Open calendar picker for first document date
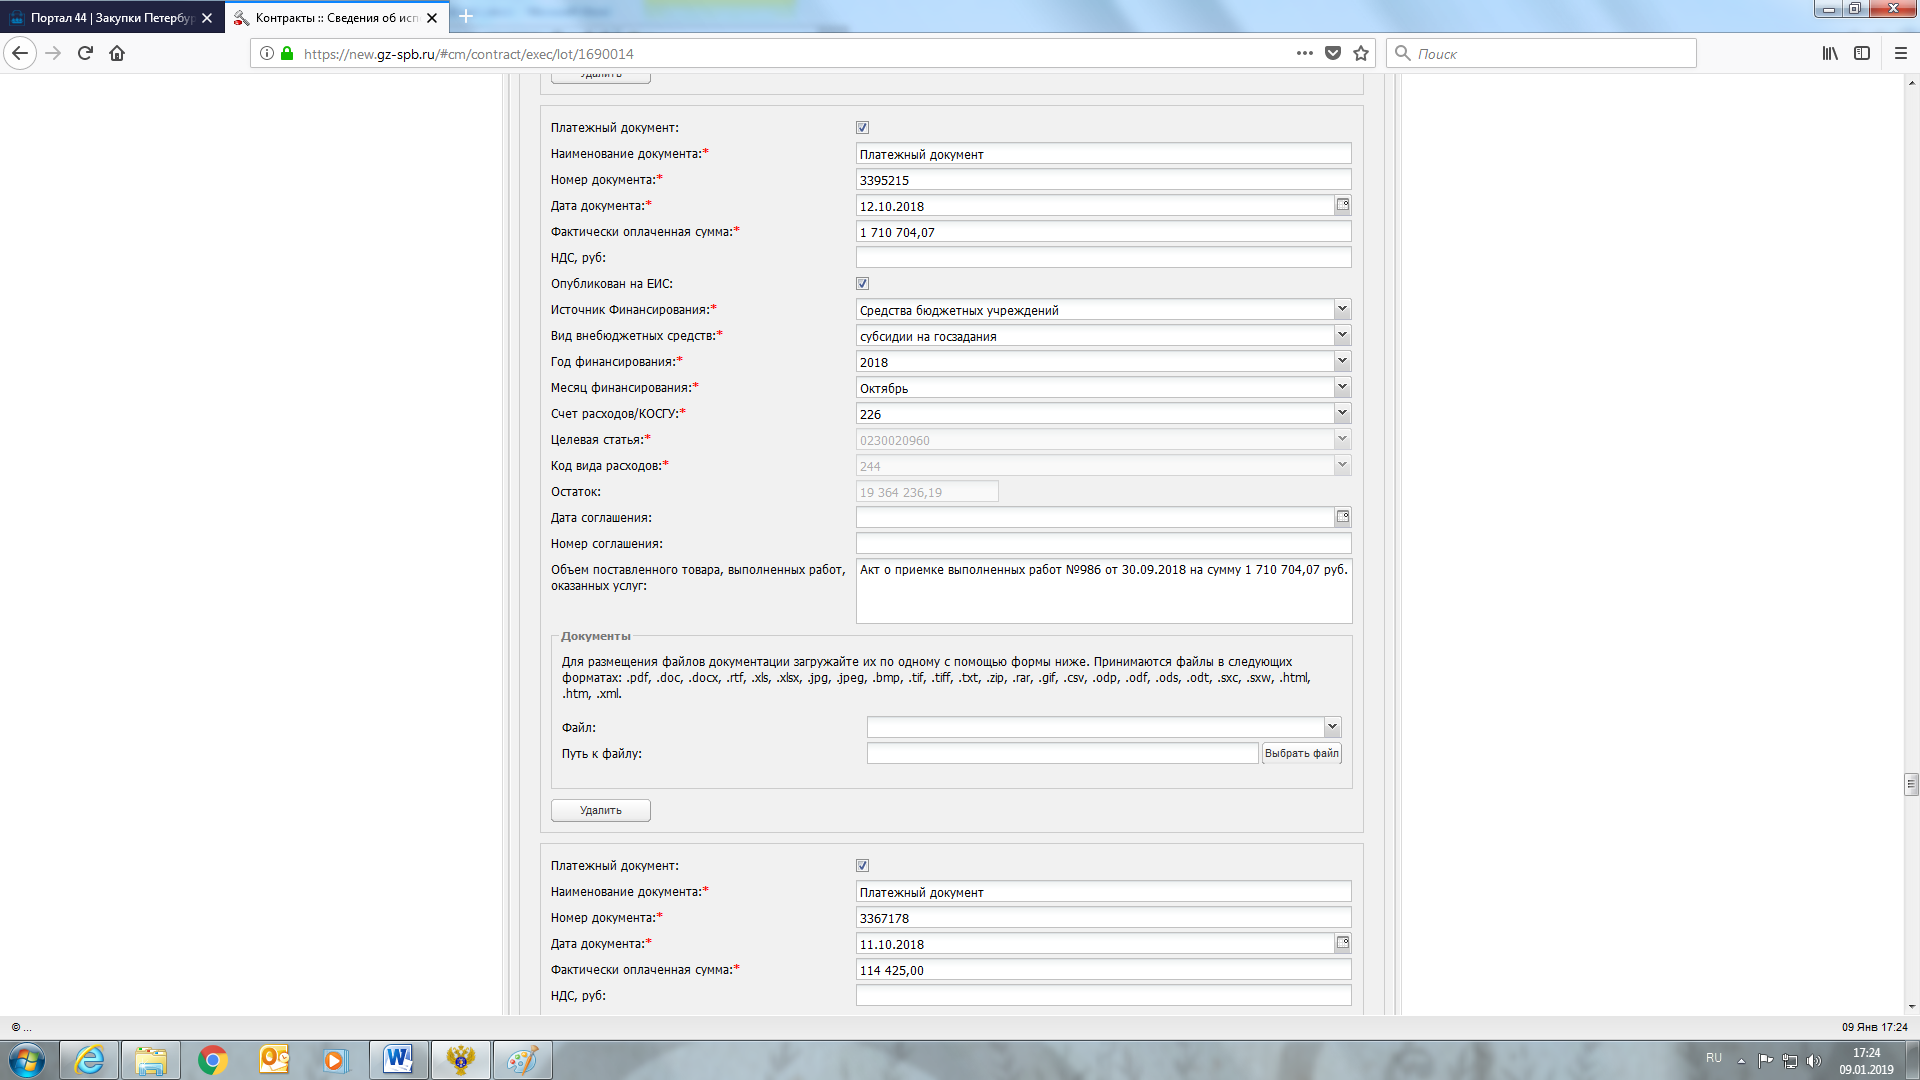 (x=1342, y=205)
